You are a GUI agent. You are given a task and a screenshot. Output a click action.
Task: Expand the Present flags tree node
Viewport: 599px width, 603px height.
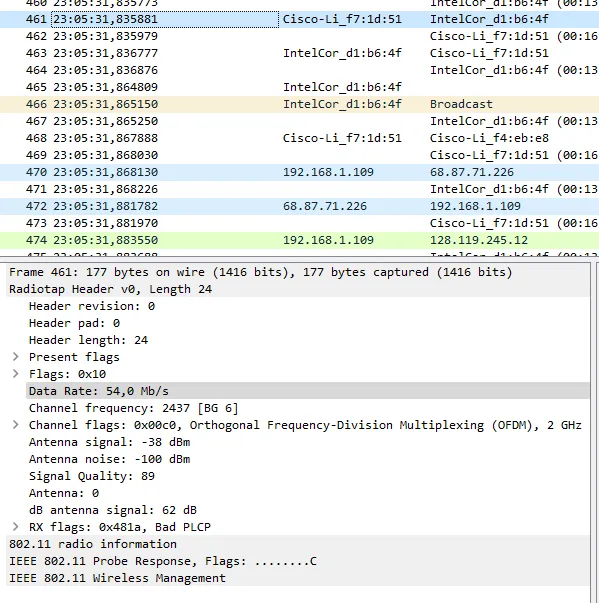15,357
